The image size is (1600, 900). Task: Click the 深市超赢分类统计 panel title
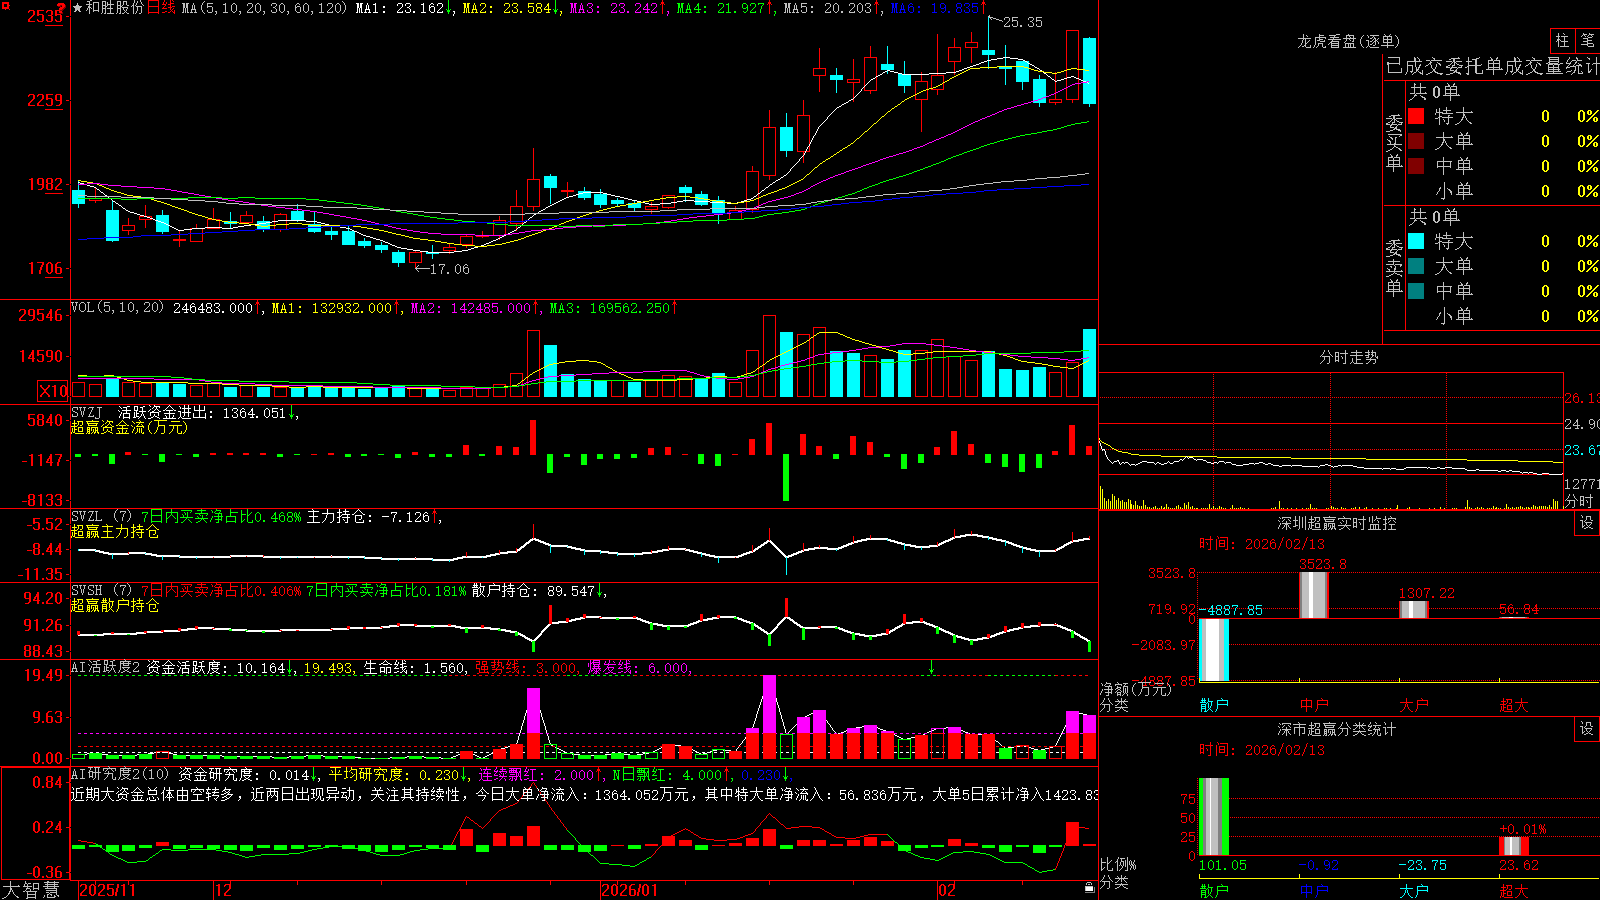pyautogui.click(x=1336, y=729)
